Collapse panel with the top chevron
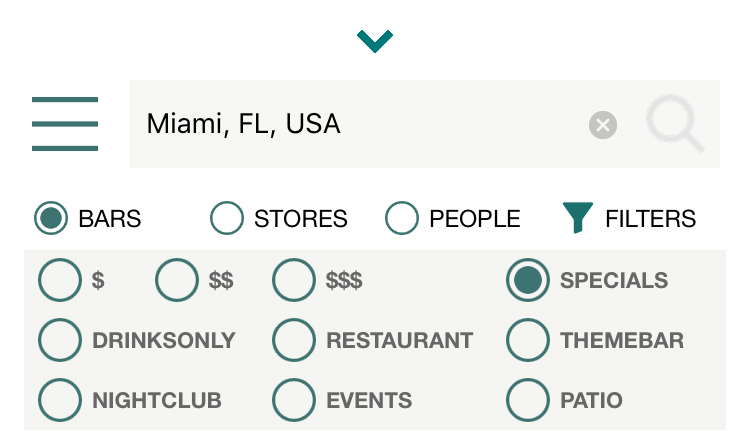The width and height of the screenshot is (750, 431). pyautogui.click(x=375, y=41)
